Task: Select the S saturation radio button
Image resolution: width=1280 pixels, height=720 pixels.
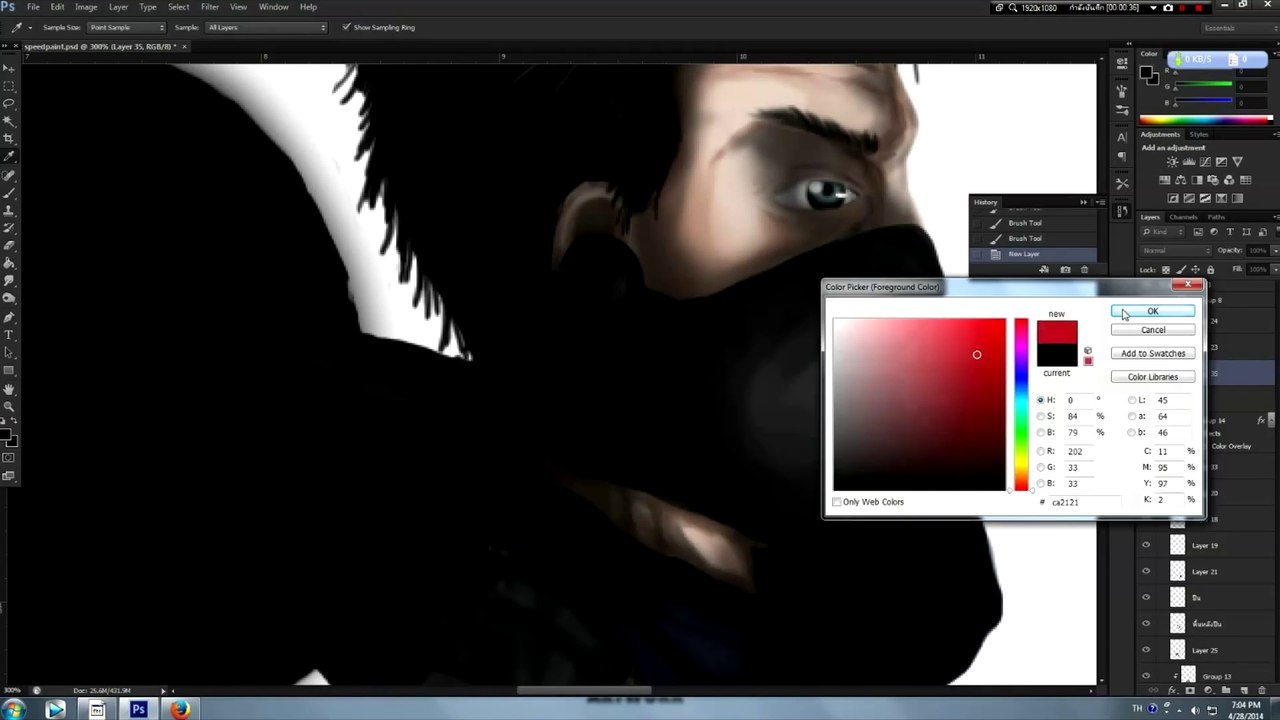Action: tap(1040, 416)
